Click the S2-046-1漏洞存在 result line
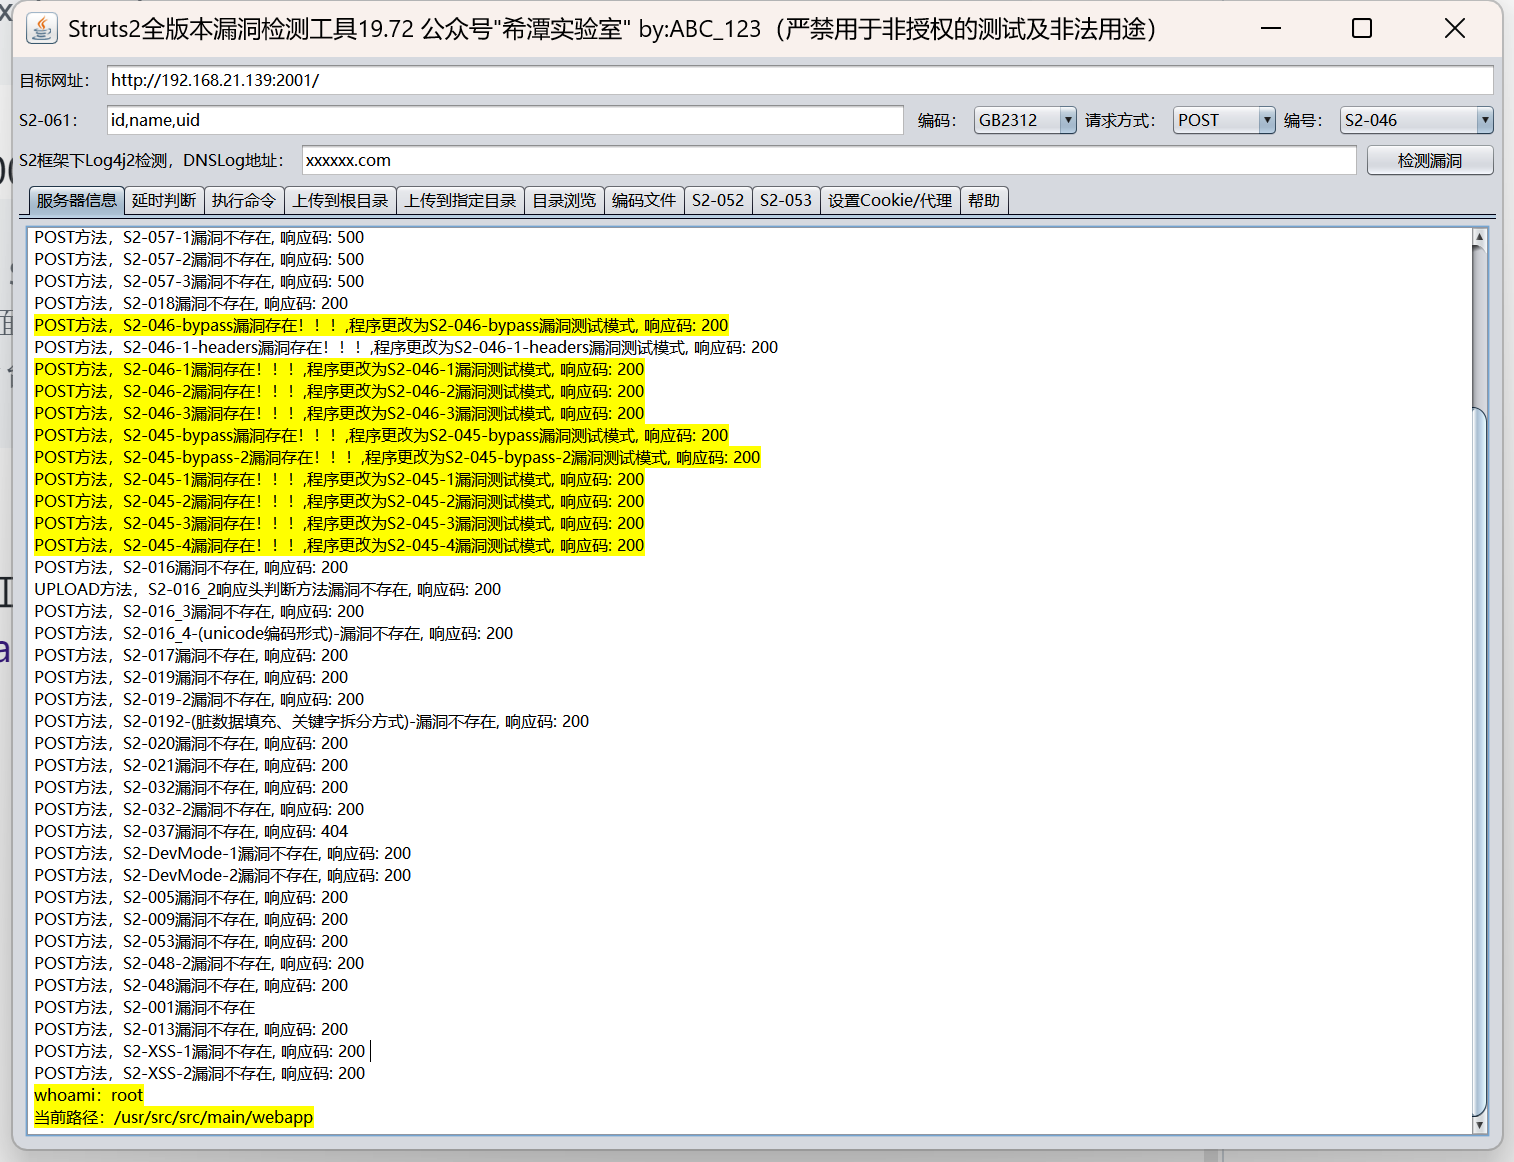 click(339, 369)
